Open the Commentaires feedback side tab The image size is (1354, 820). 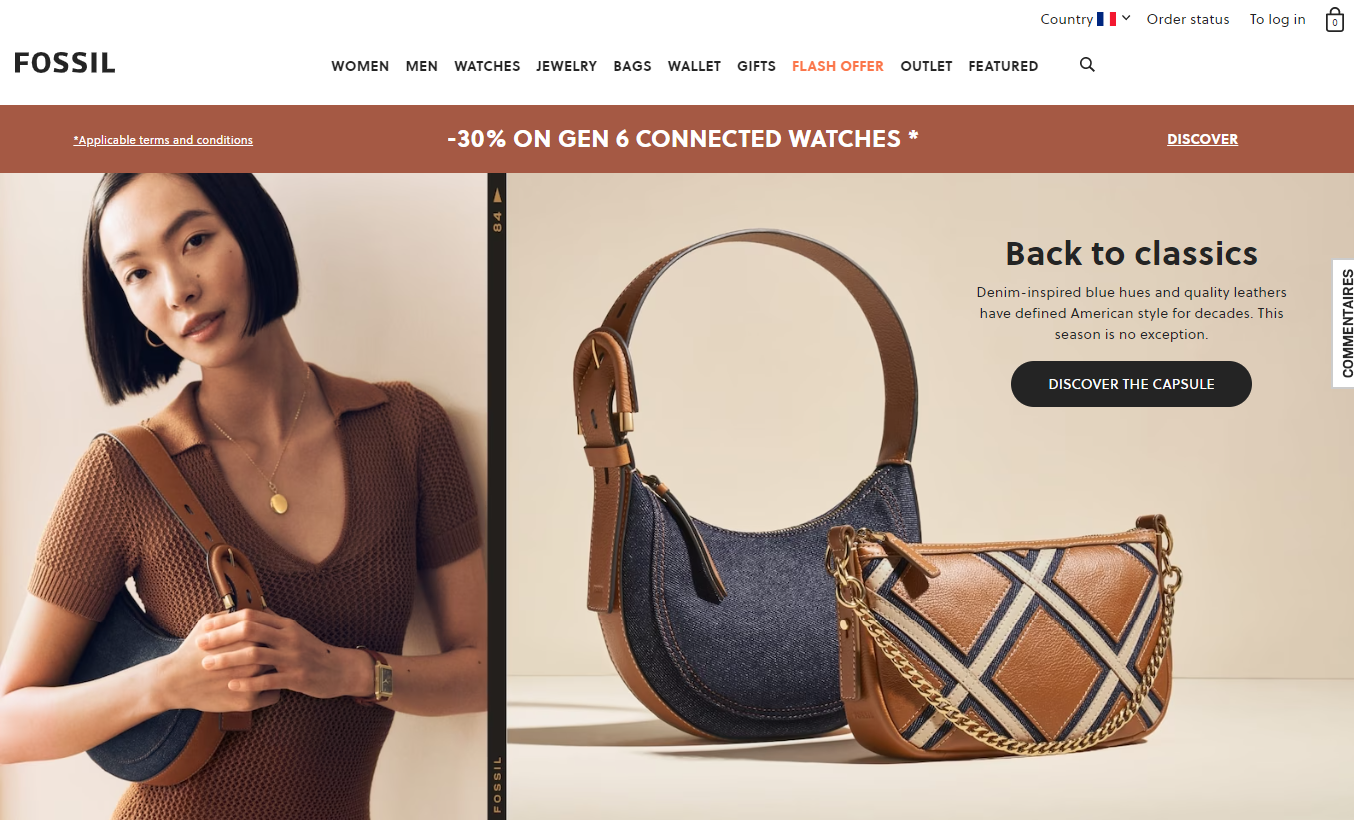(x=1344, y=323)
